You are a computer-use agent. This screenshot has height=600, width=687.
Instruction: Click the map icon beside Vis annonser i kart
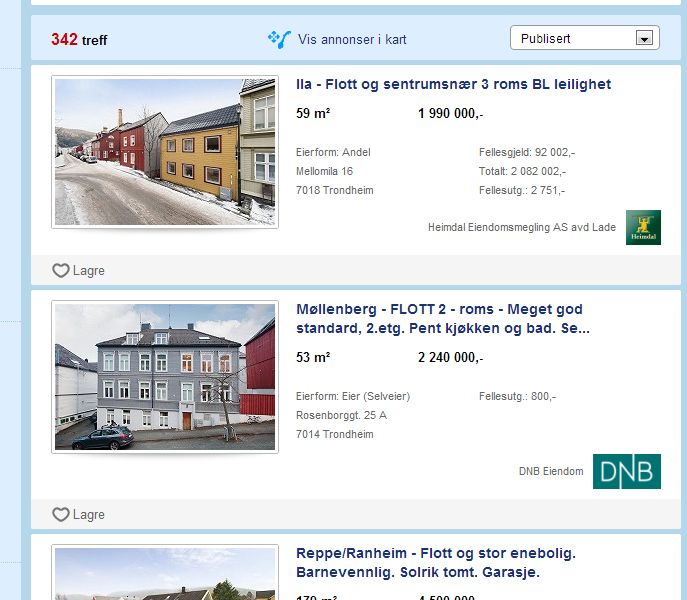click(x=278, y=39)
